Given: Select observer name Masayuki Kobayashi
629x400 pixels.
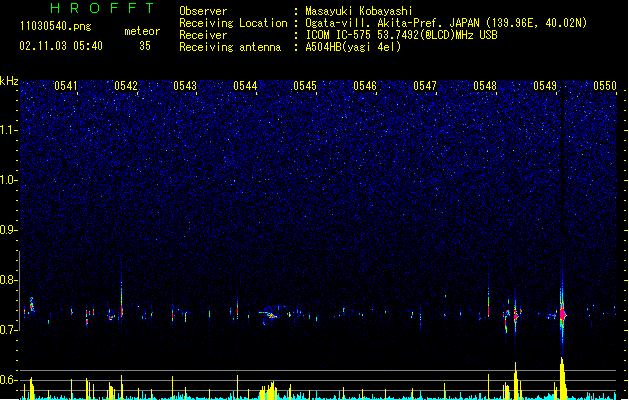Looking at the screenshot, I should tap(359, 11).
